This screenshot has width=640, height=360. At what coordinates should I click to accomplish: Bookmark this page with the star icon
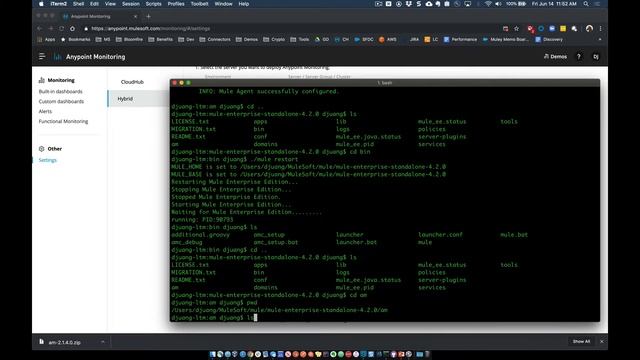pos(516,29)
